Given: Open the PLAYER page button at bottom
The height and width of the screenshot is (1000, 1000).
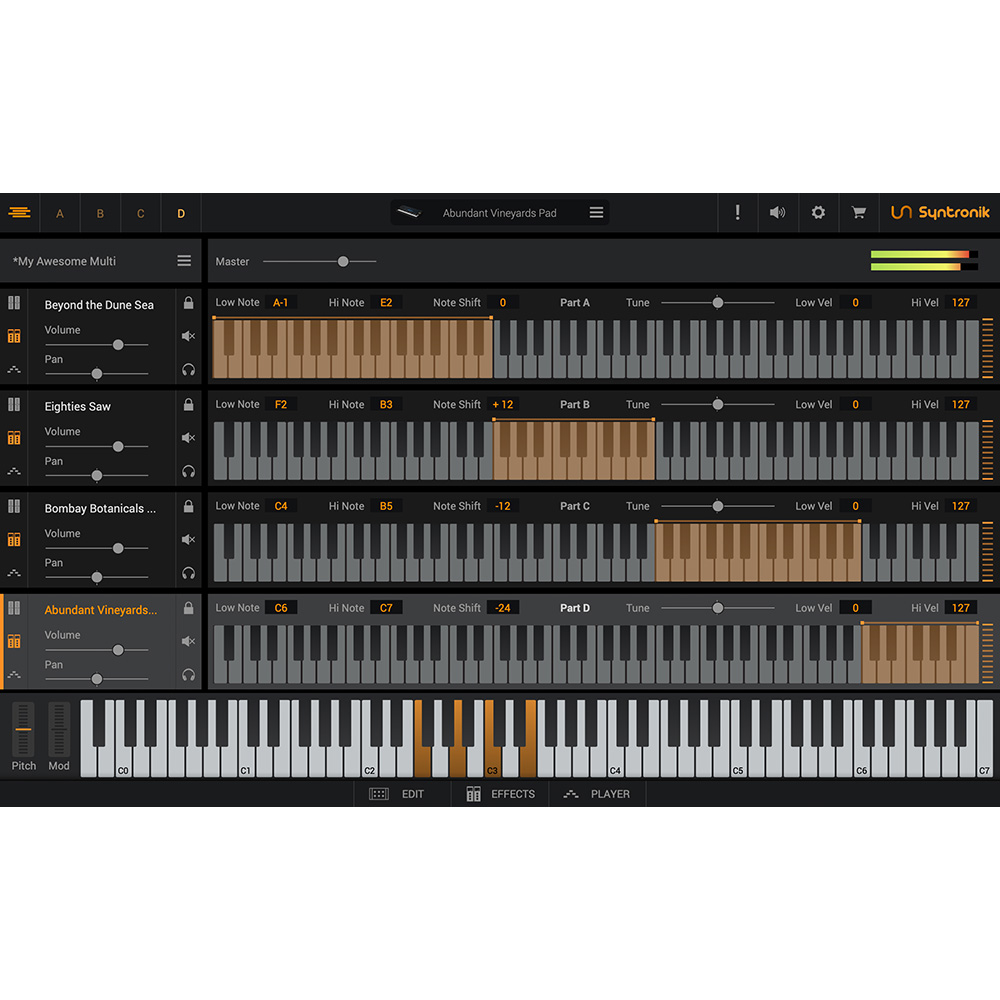Looking at the screenshot, I should [597, 794].
